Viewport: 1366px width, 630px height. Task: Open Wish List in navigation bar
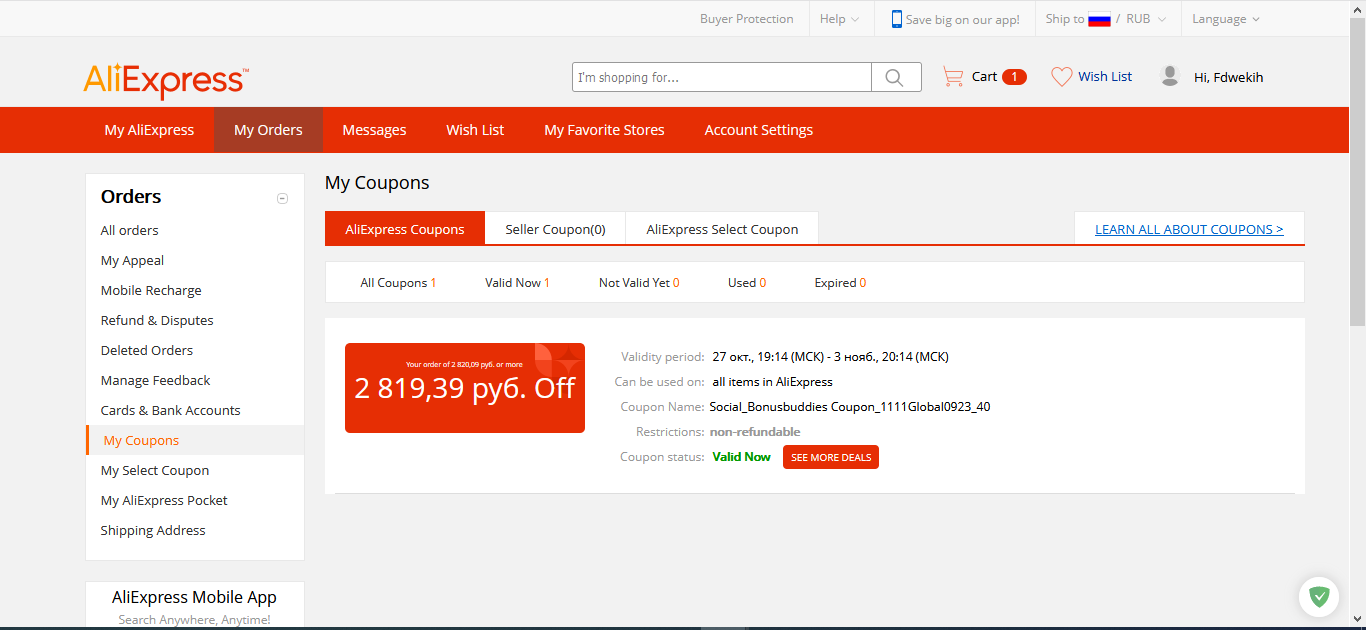(475, 130)
